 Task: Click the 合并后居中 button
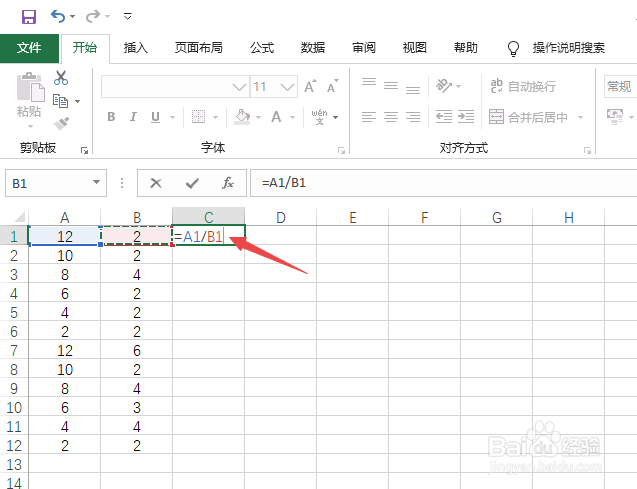coord(528,117)
